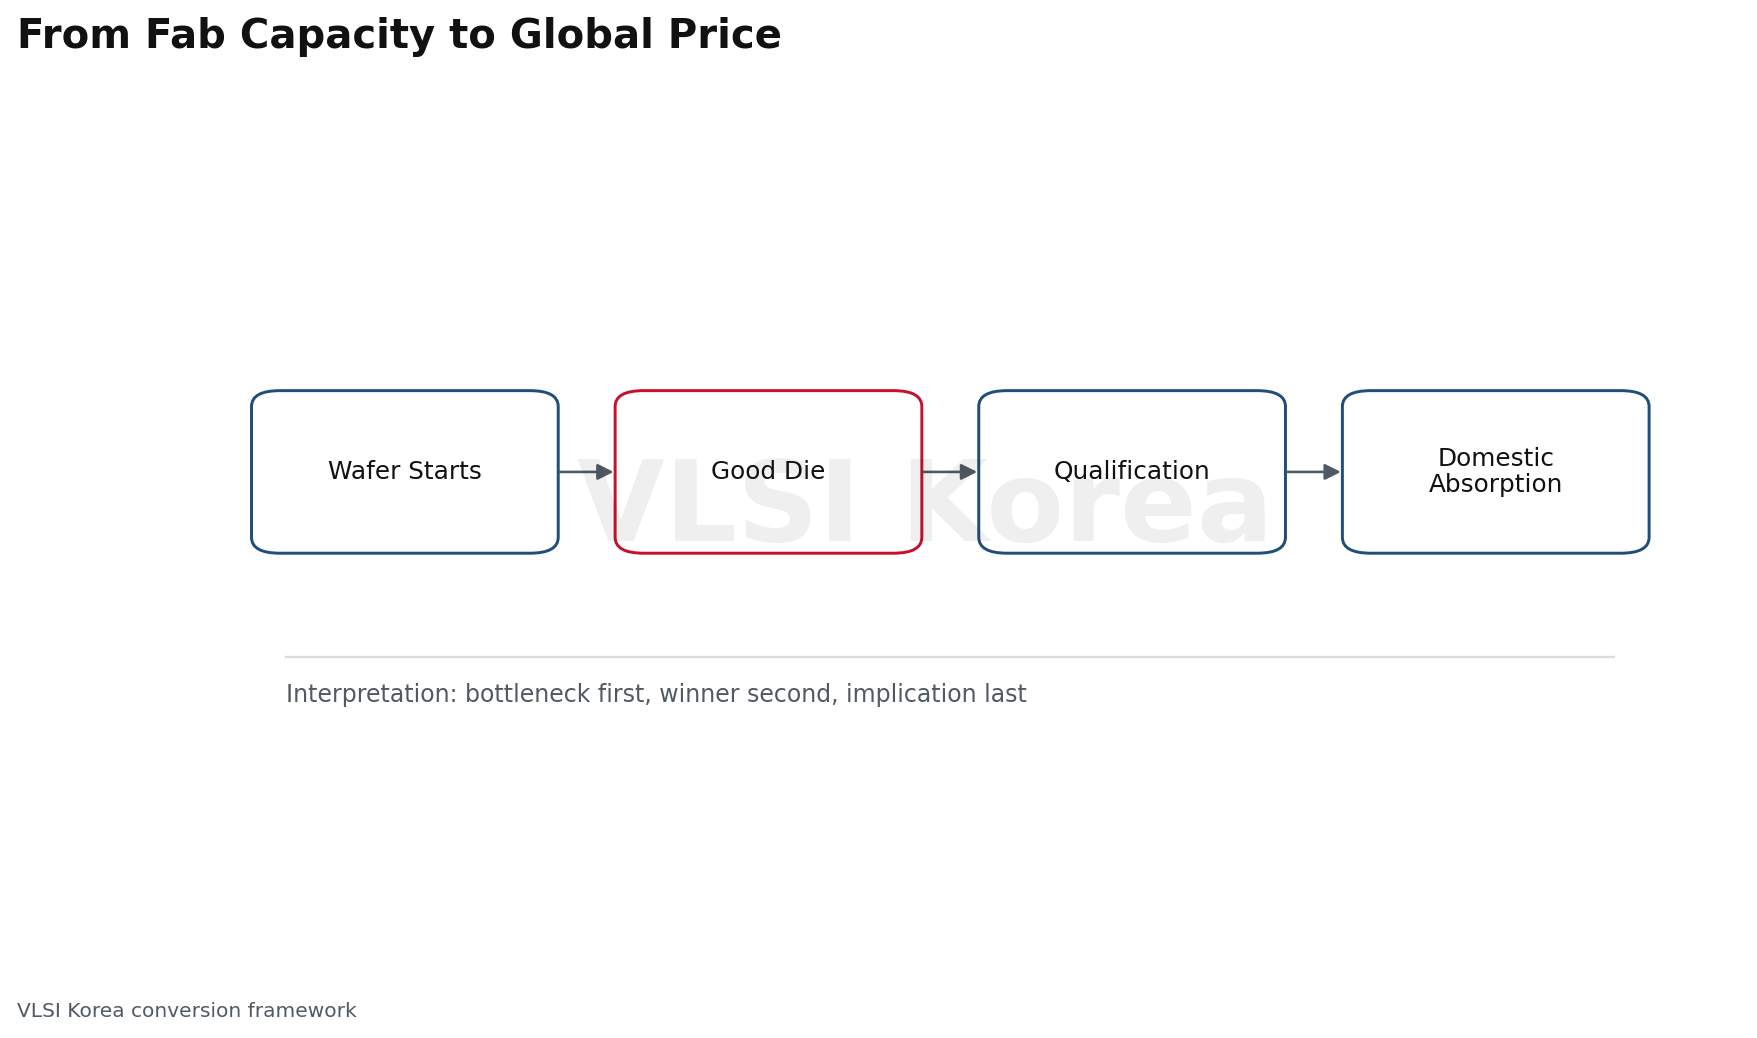Click "conversion framework" in the footer

(x=243, y=1011)
